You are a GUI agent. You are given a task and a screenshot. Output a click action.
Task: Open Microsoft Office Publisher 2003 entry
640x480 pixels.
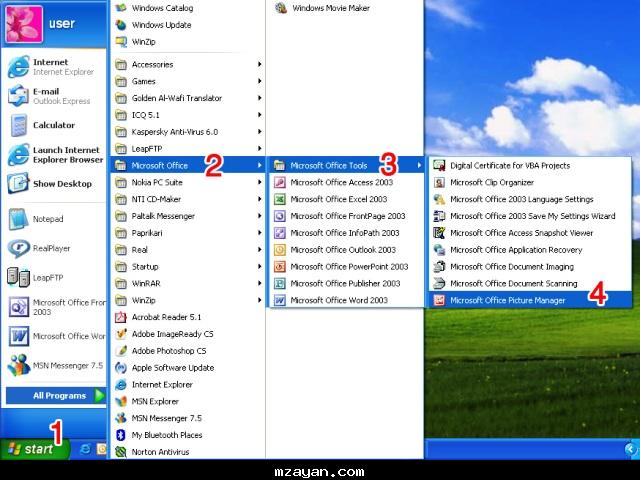[x=347, y=283]
